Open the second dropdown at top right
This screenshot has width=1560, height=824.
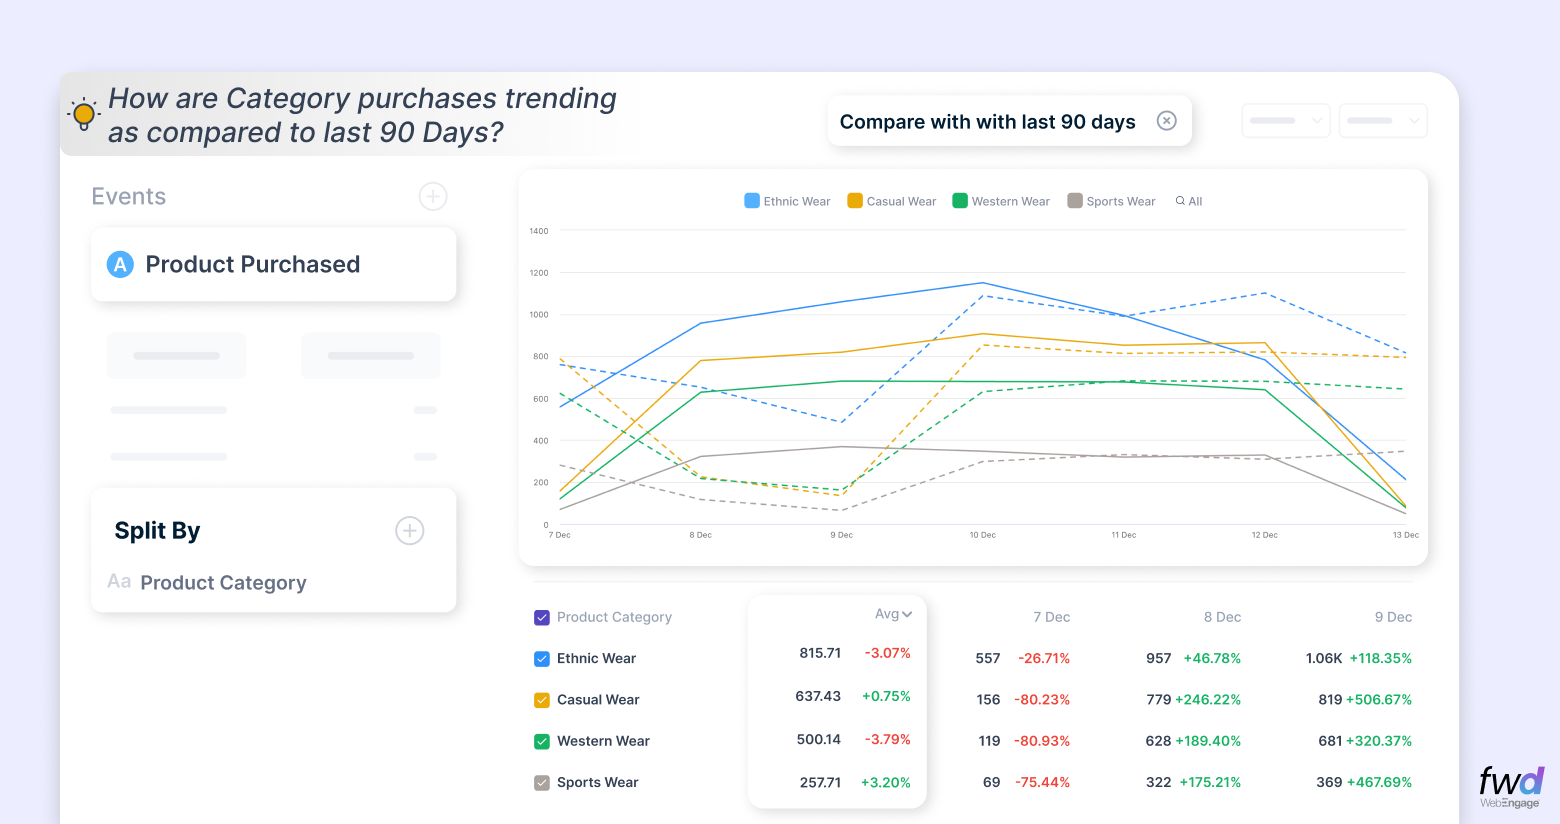(x=1383, y=121)
